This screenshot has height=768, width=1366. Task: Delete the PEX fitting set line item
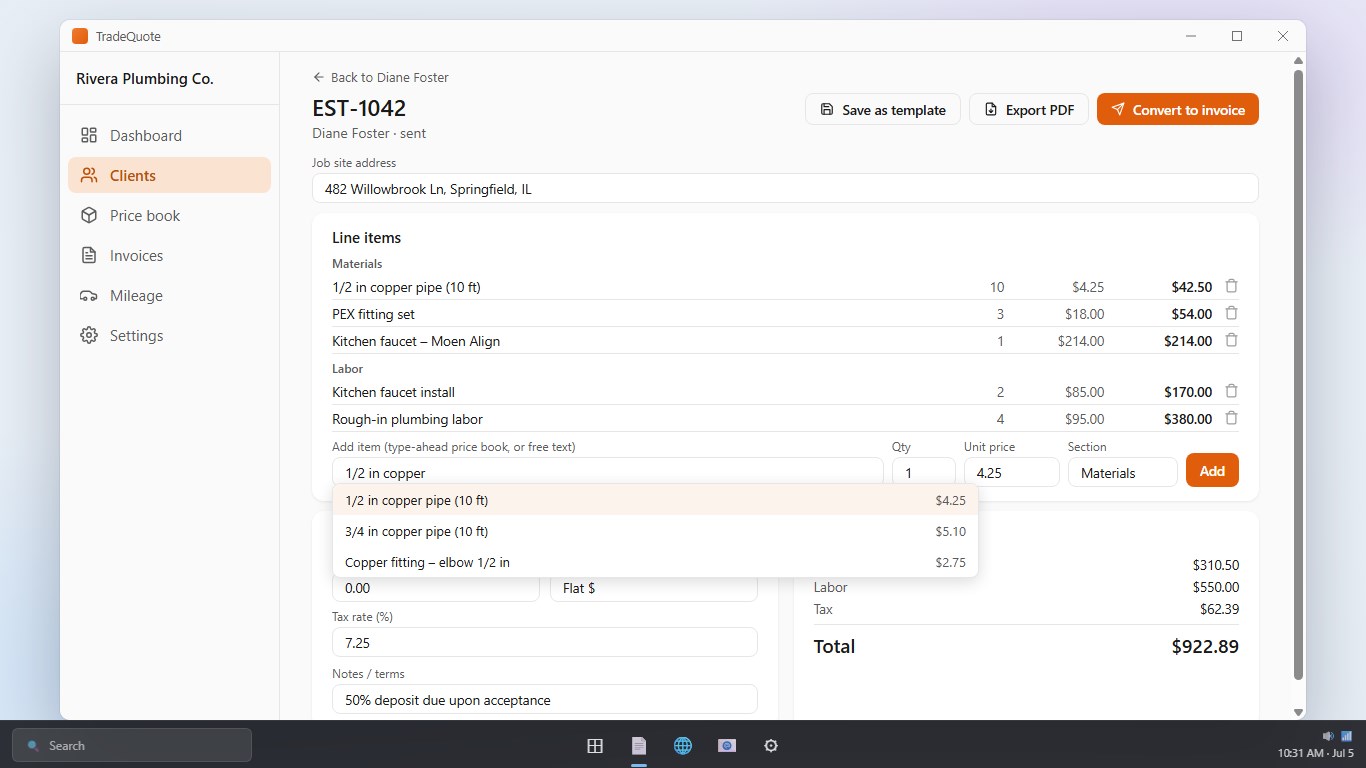[x=1231, y=313]
